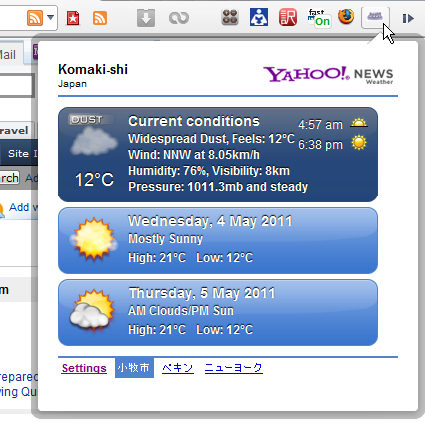Click the orange RSS feed icon in address bar
The height and width of the screenshot is (439, 425).
(x=35, y=18)
